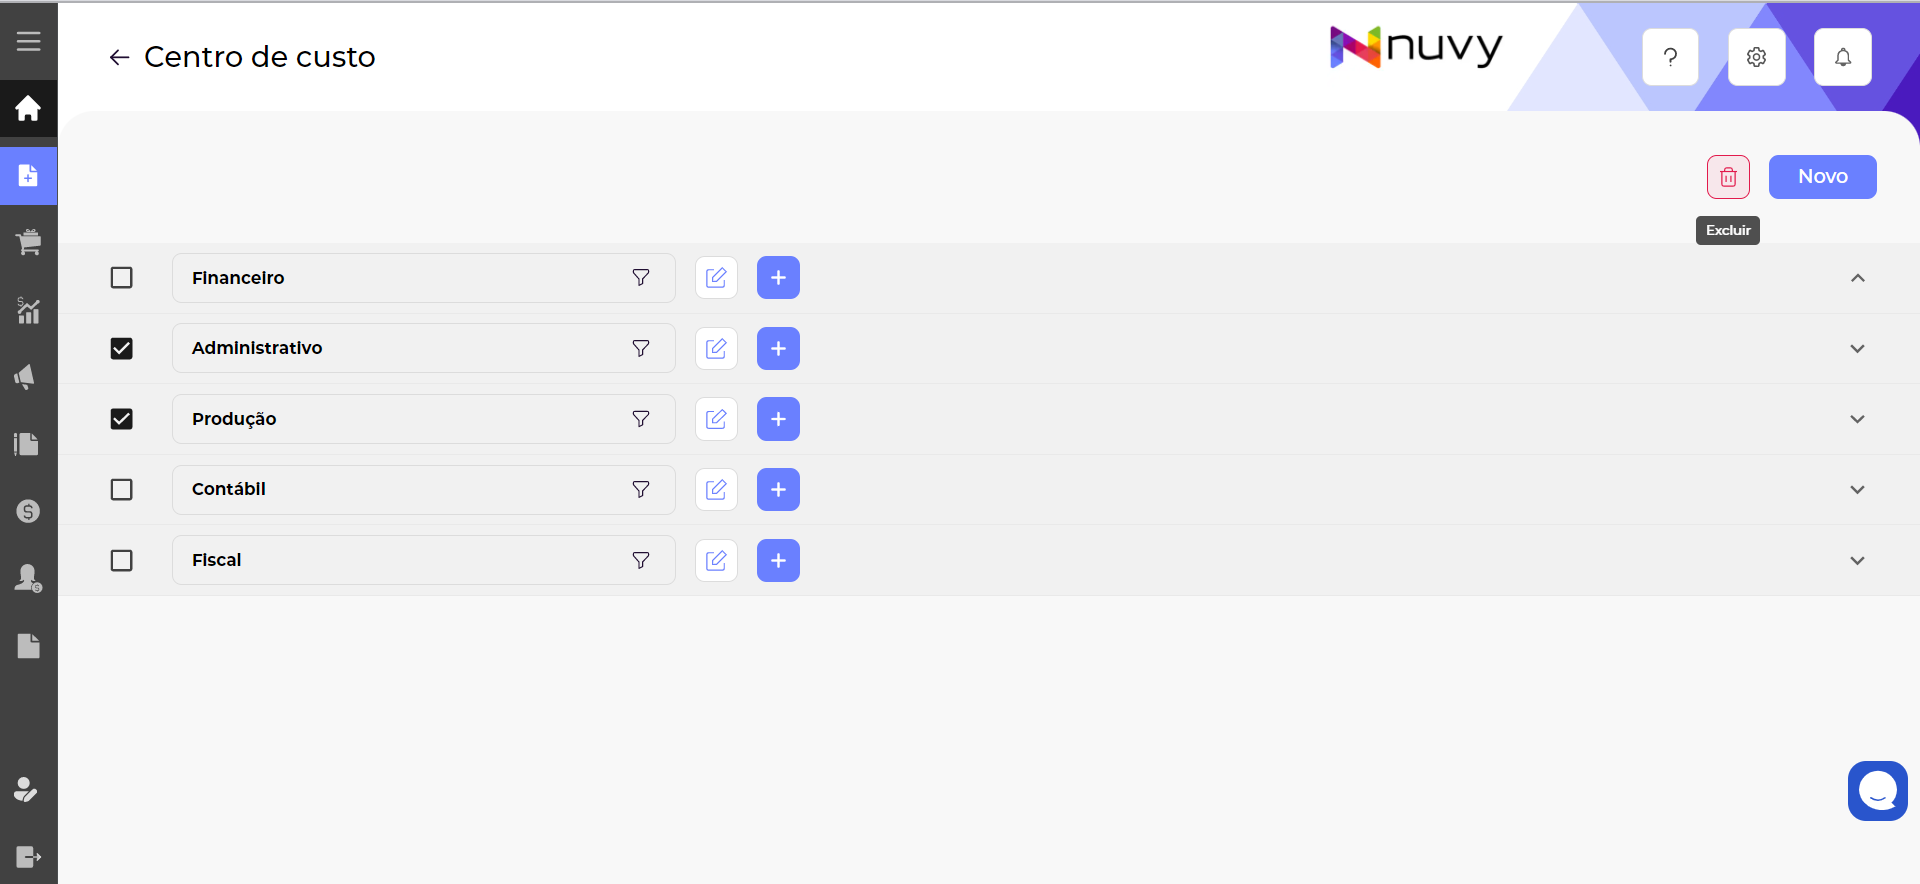Expand the Fiscal row chevron
This screenshot has height=884, width=1920.
pos(1857,560)
